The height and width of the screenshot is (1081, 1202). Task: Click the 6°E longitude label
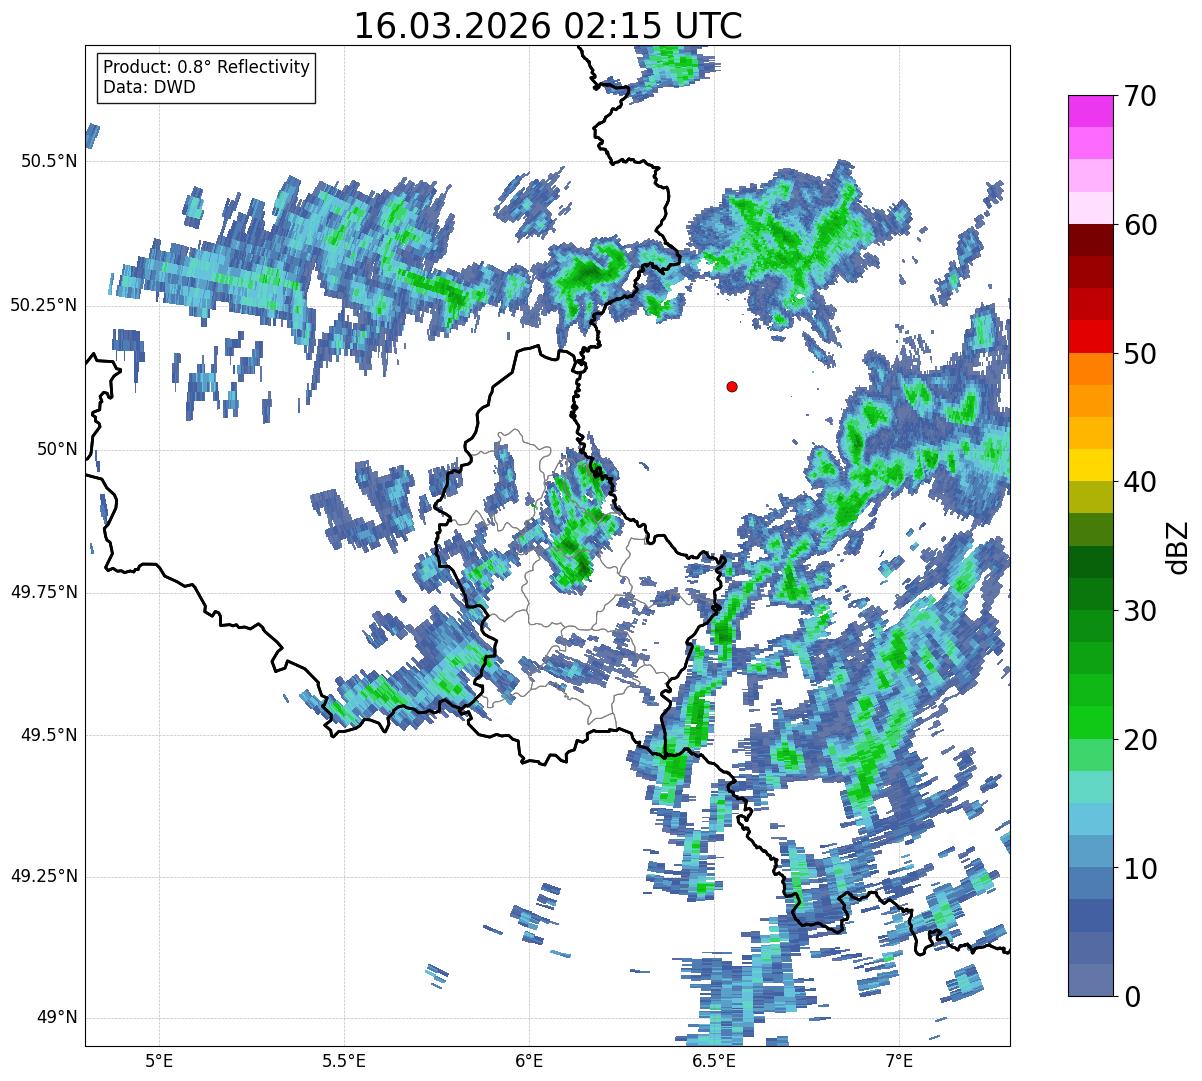pos(529,1060)
